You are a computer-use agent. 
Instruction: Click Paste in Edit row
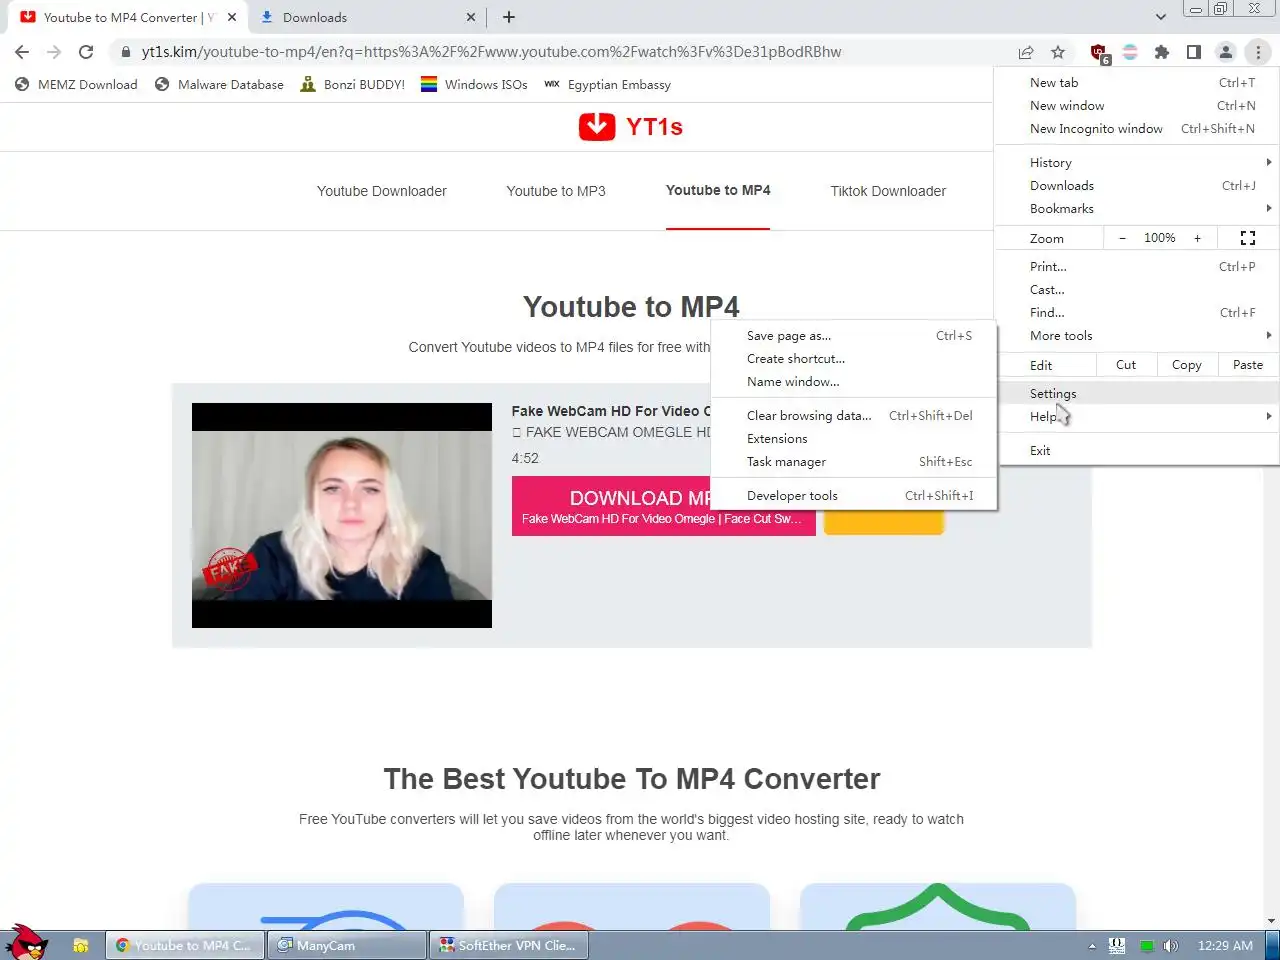click(1248, 365)
